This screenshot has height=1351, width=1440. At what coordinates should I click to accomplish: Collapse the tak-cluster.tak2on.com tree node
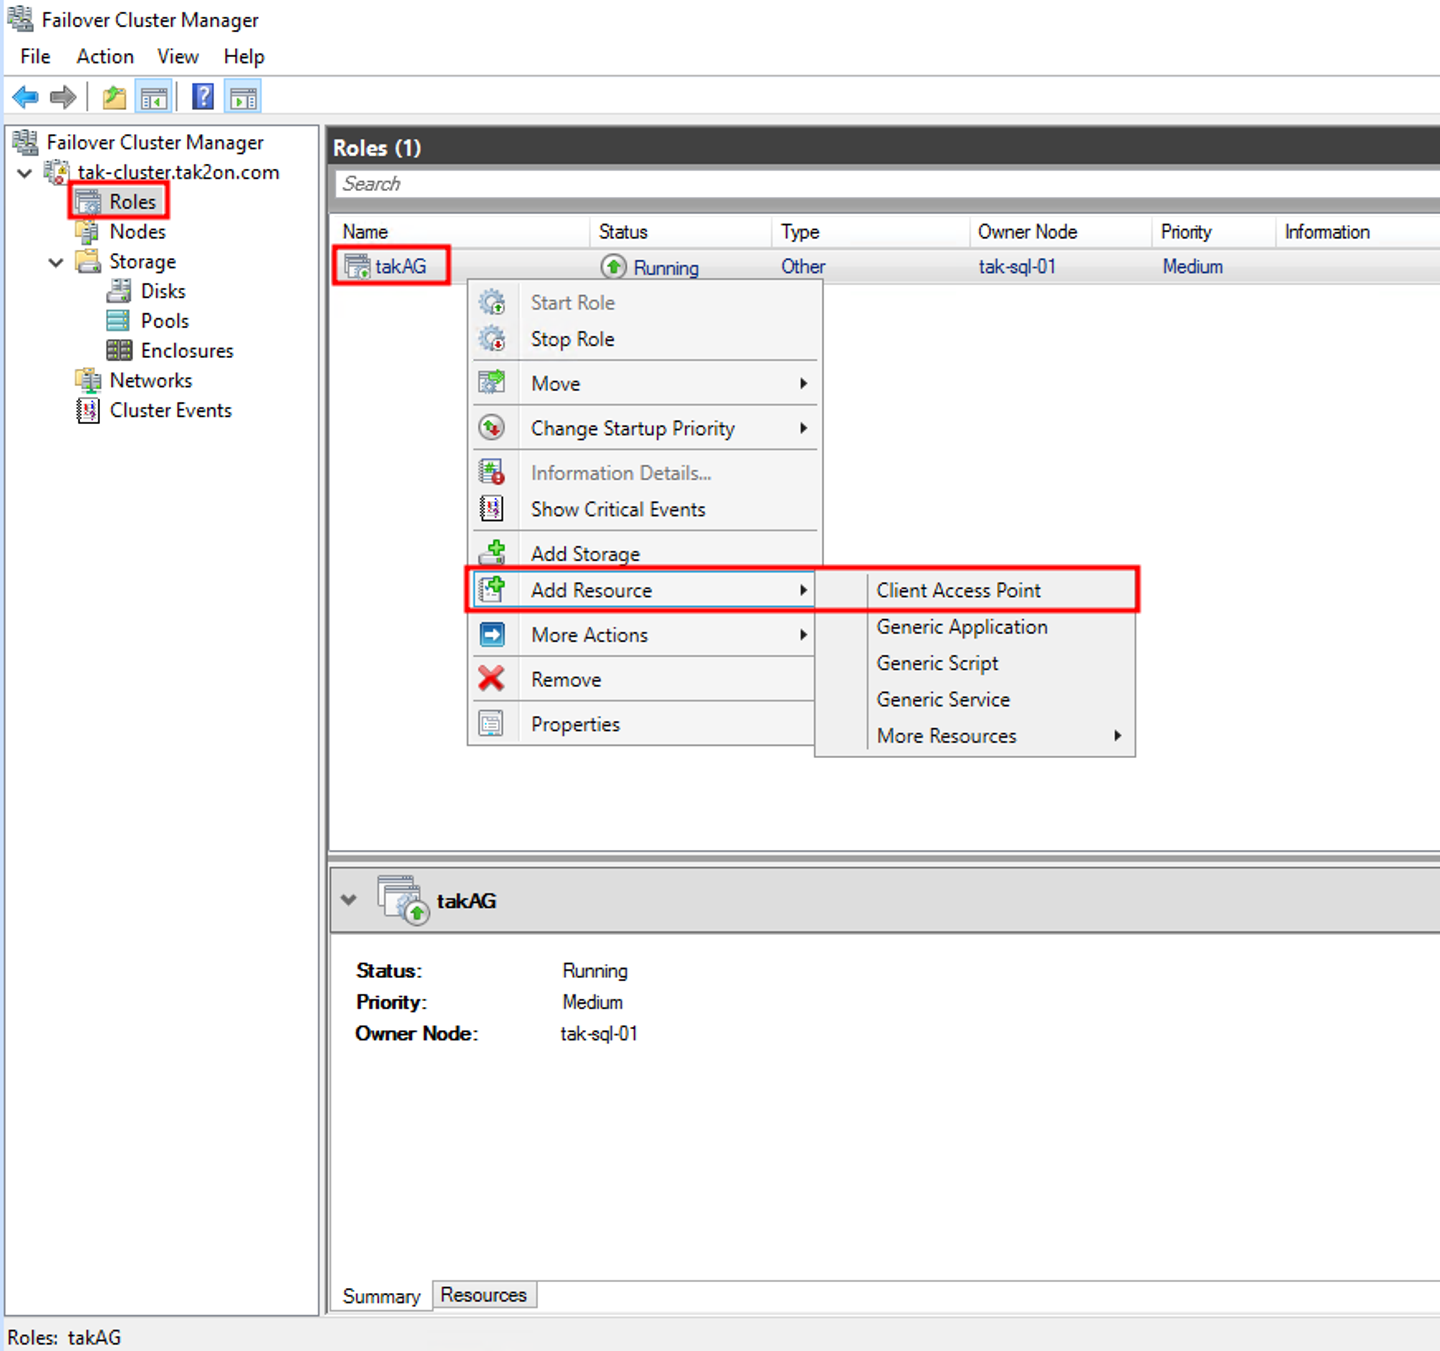point(25,173)
